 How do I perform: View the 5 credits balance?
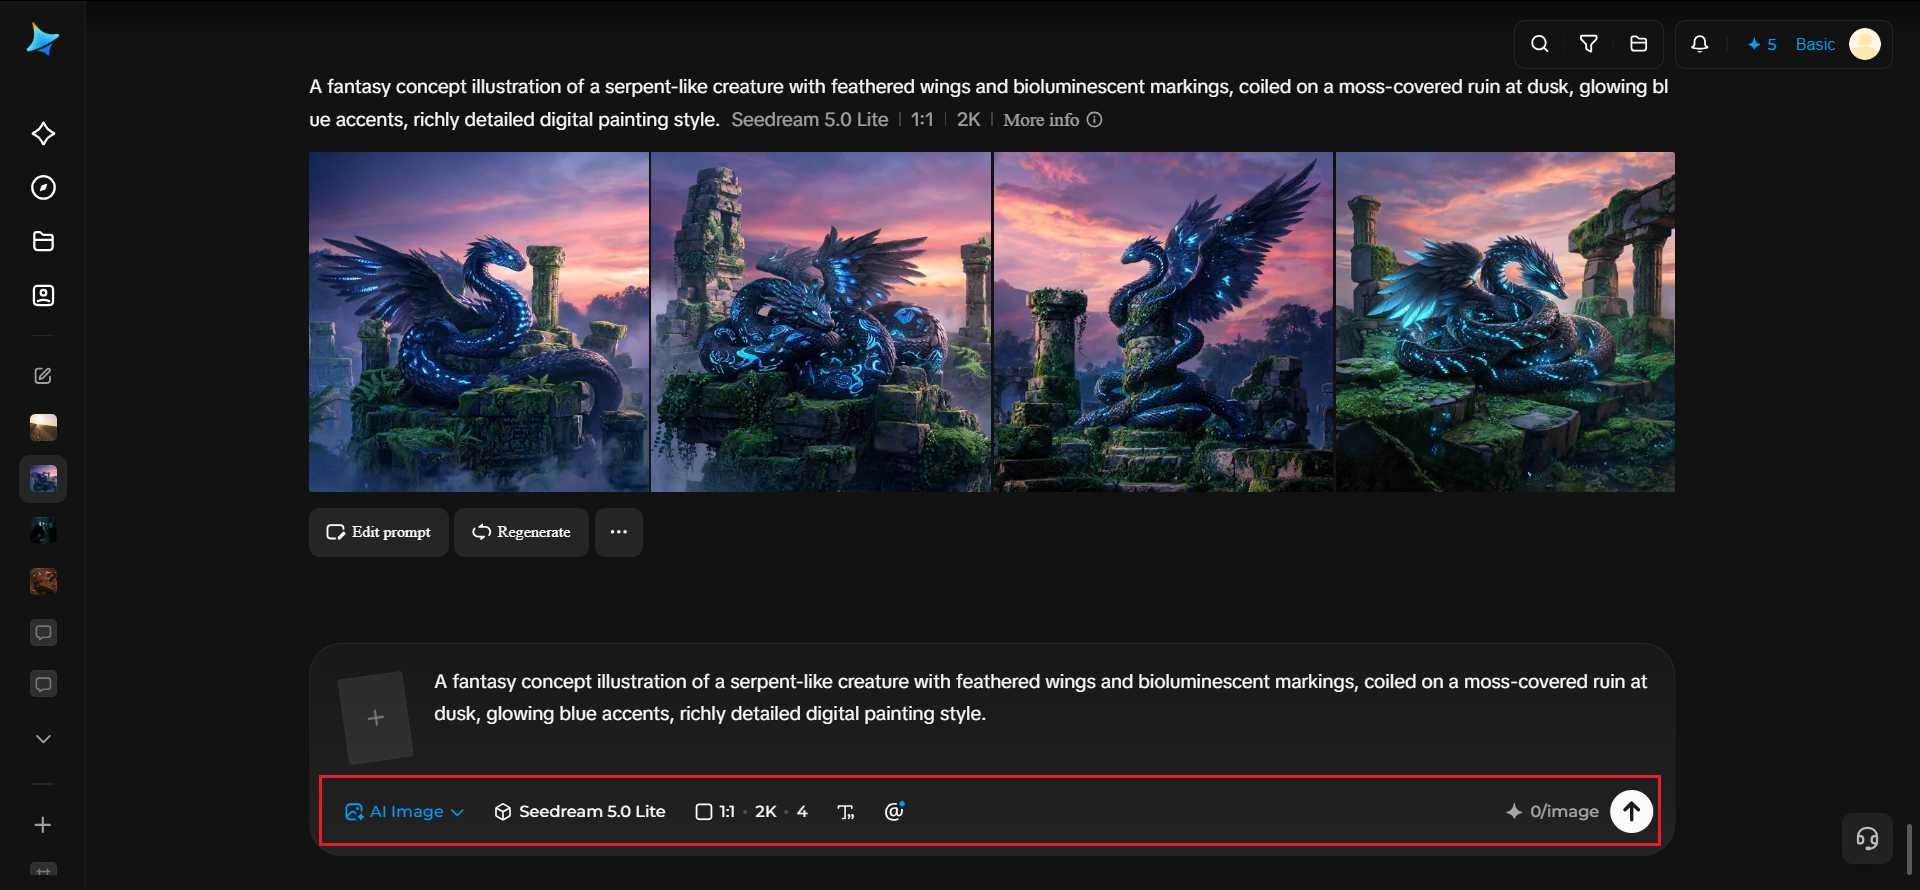pos(1762,45)
